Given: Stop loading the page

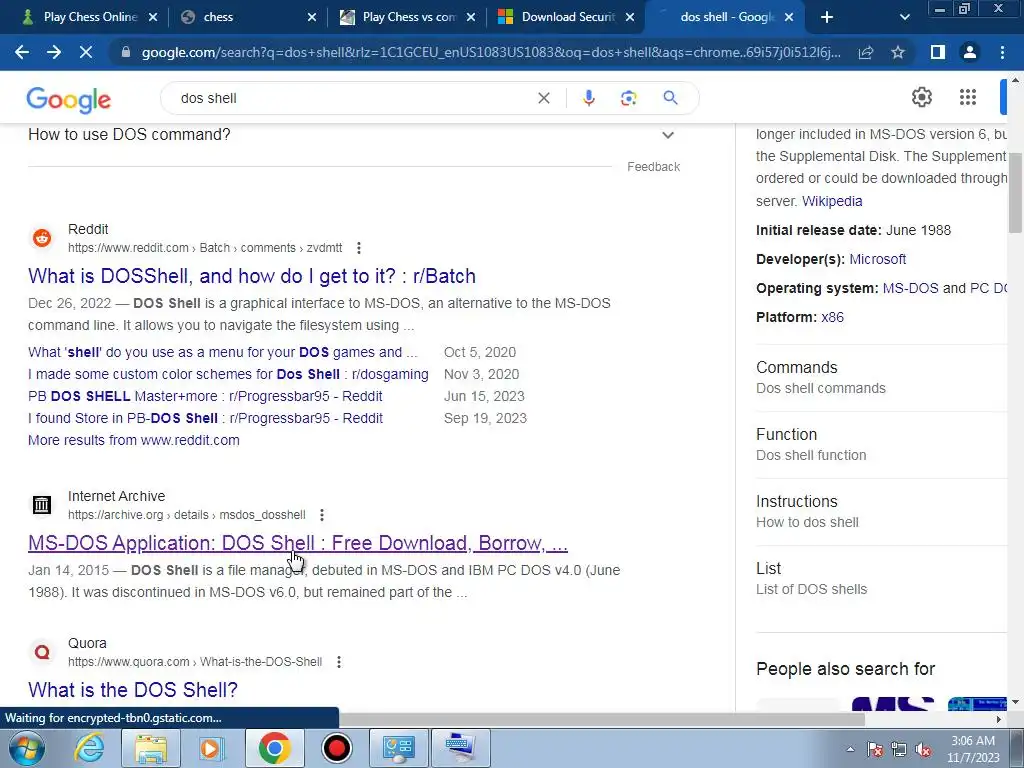Looking at the screenshot, I should click(86, 52).
